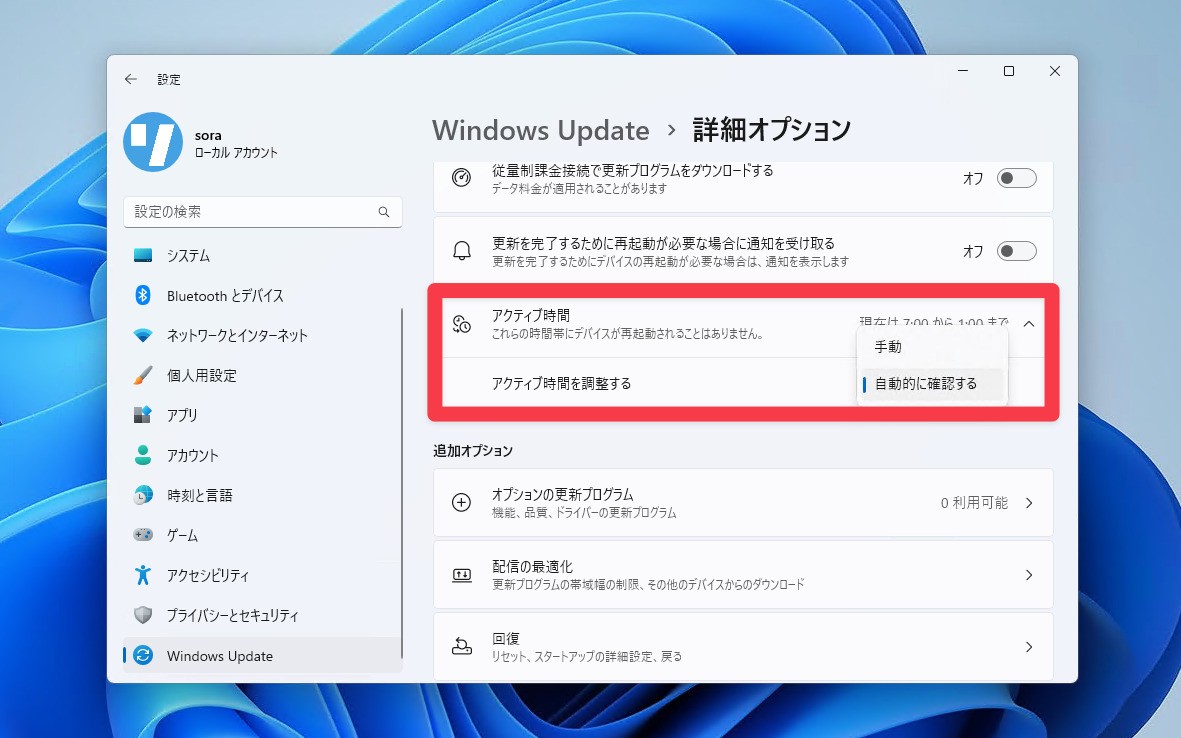1181x738 pixels.
Task: Click the back arrow in settings header
Action: pos(131,79)
